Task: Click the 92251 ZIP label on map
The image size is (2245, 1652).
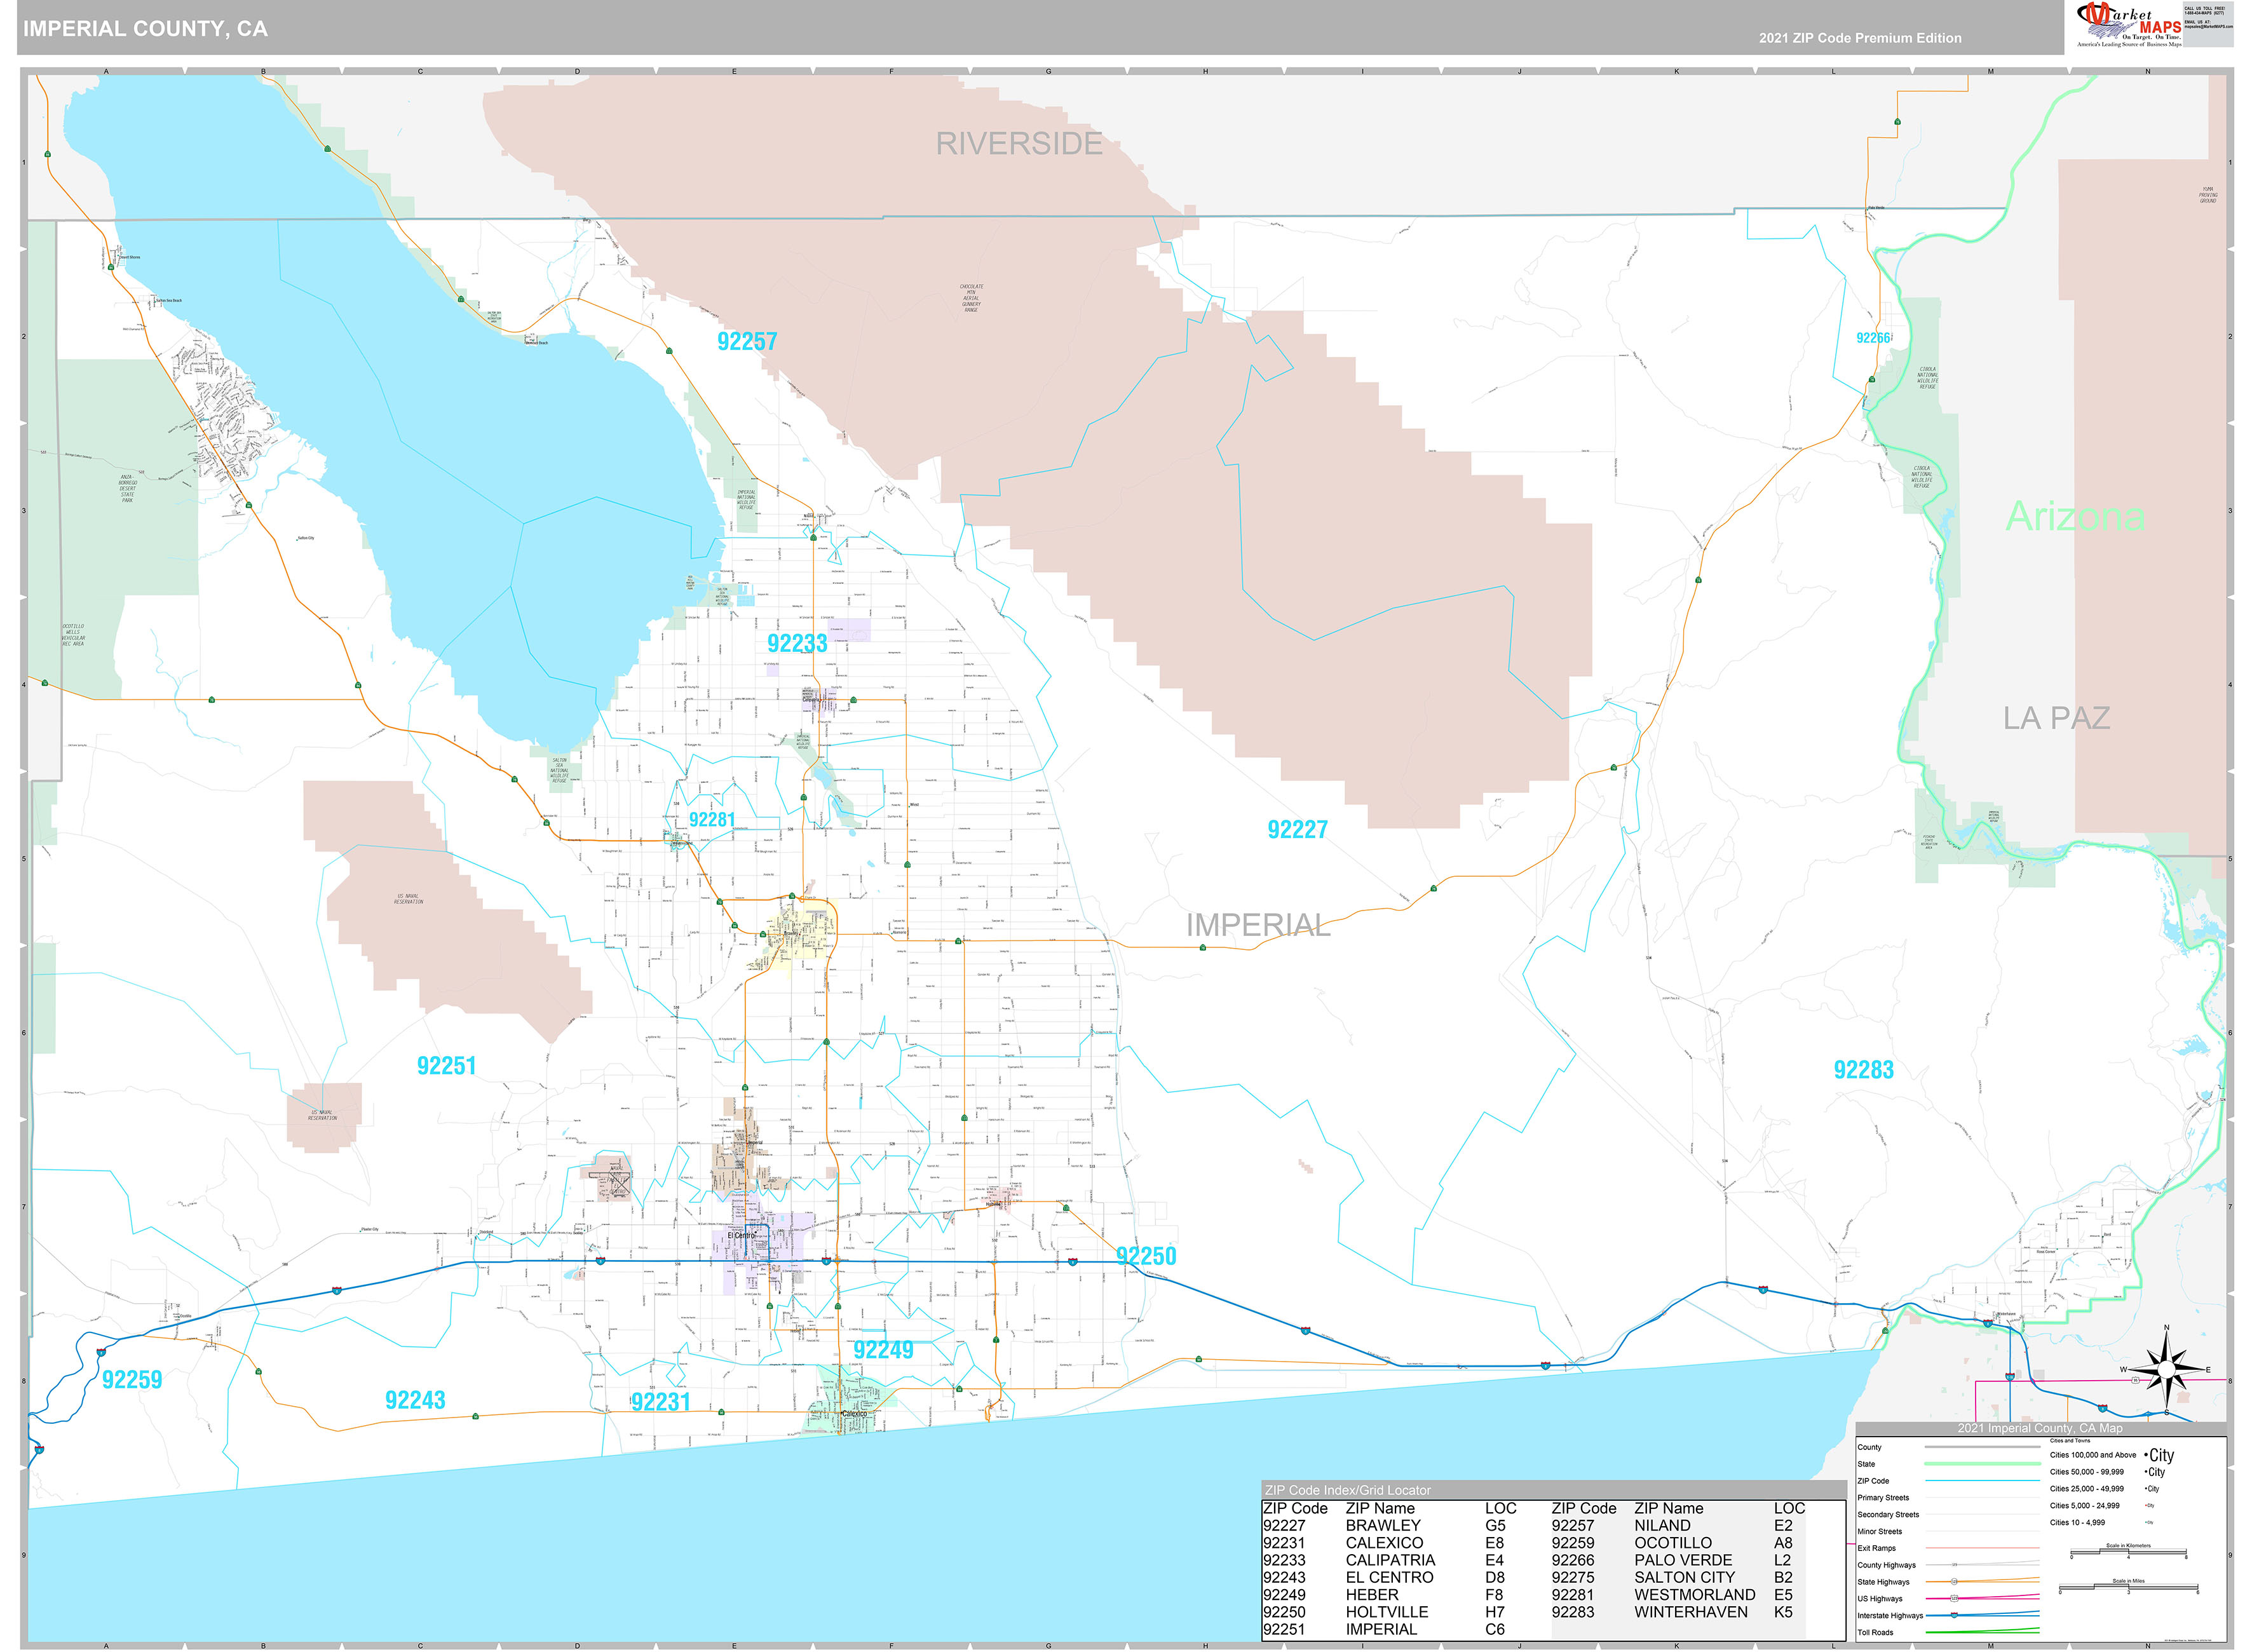Action: tap(446, 1066)
